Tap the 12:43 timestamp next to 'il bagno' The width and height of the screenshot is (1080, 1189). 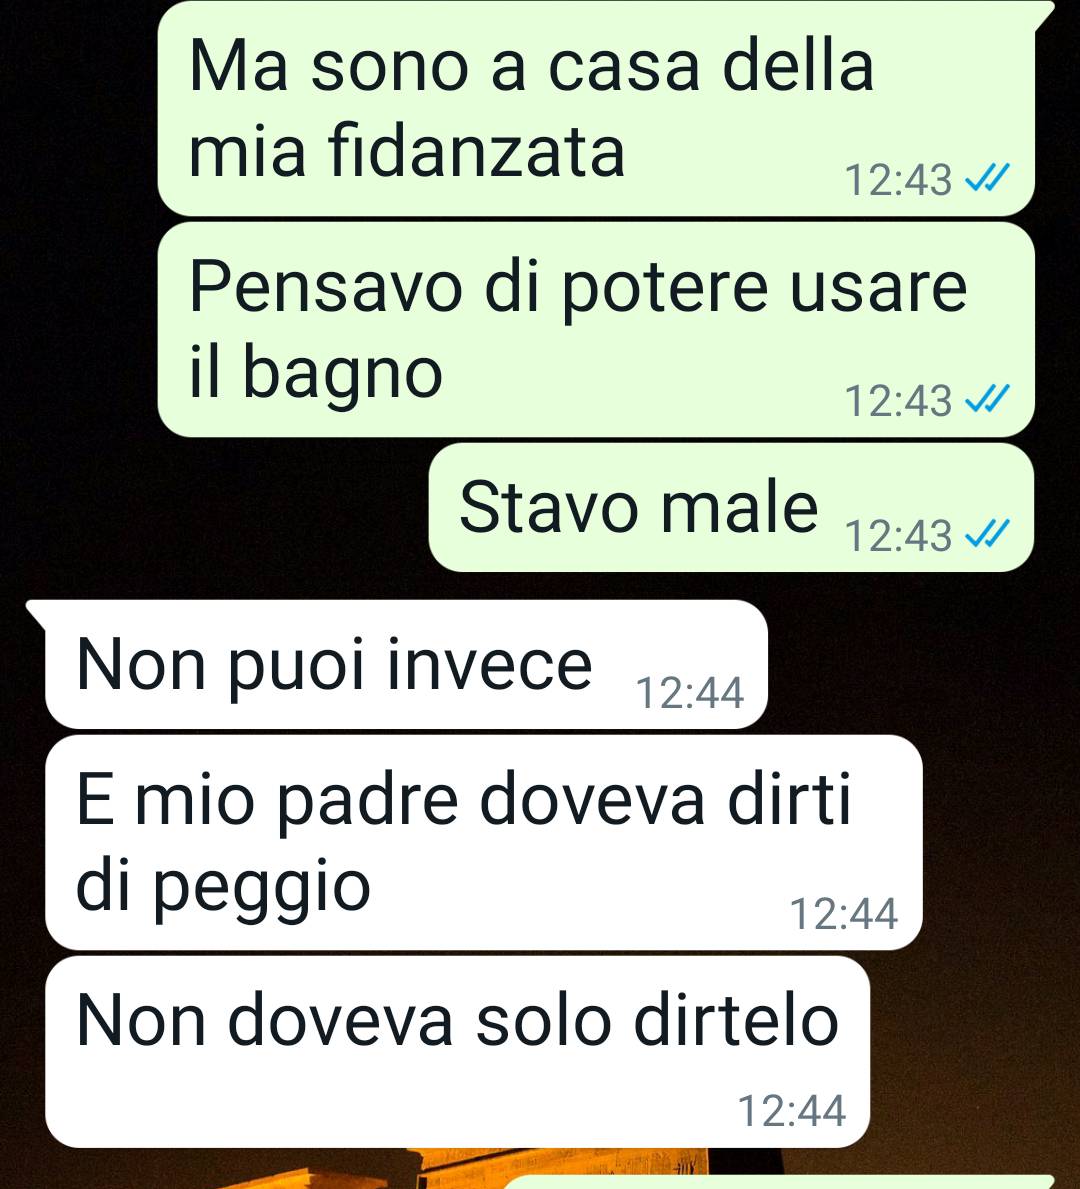click(x=898, y=400)
